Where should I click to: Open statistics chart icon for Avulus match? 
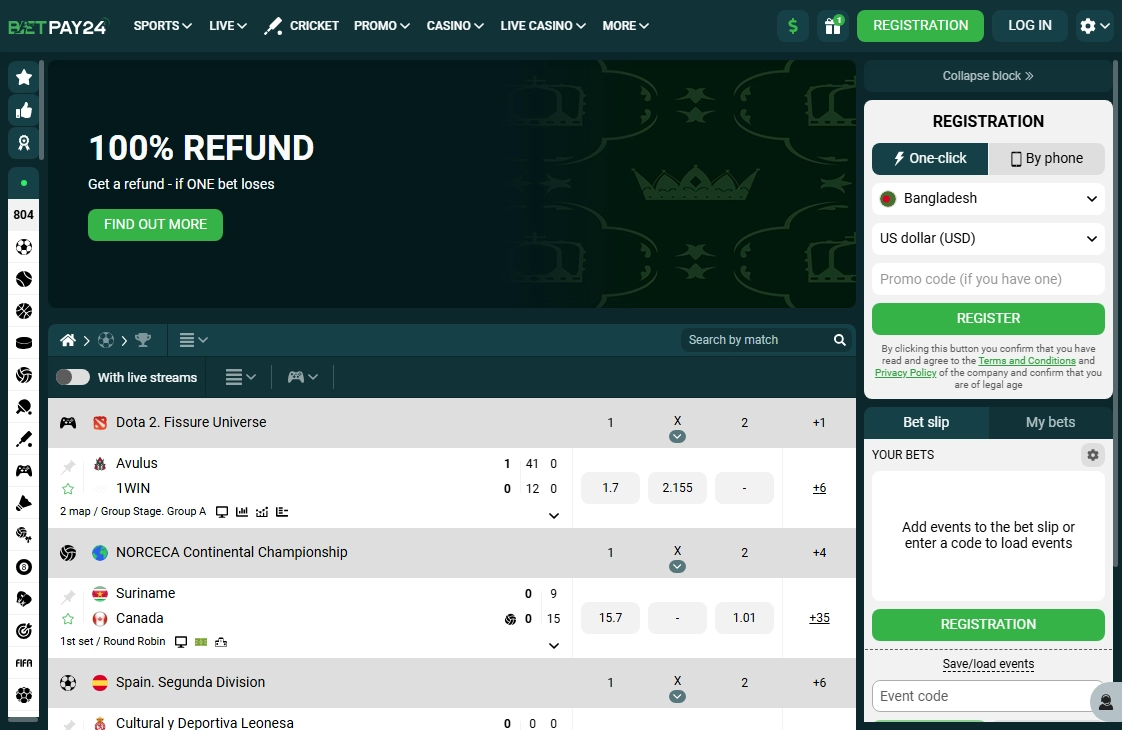(242, 512)
